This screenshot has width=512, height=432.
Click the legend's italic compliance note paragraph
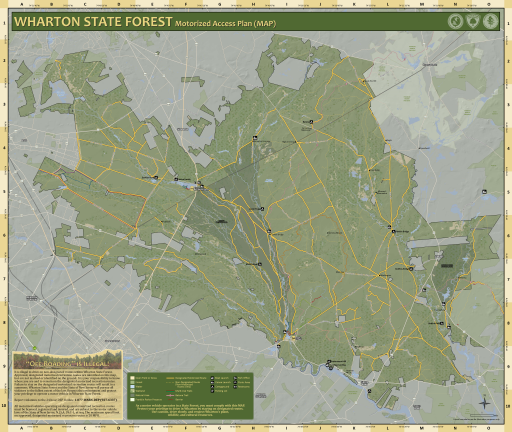[190, 410]
